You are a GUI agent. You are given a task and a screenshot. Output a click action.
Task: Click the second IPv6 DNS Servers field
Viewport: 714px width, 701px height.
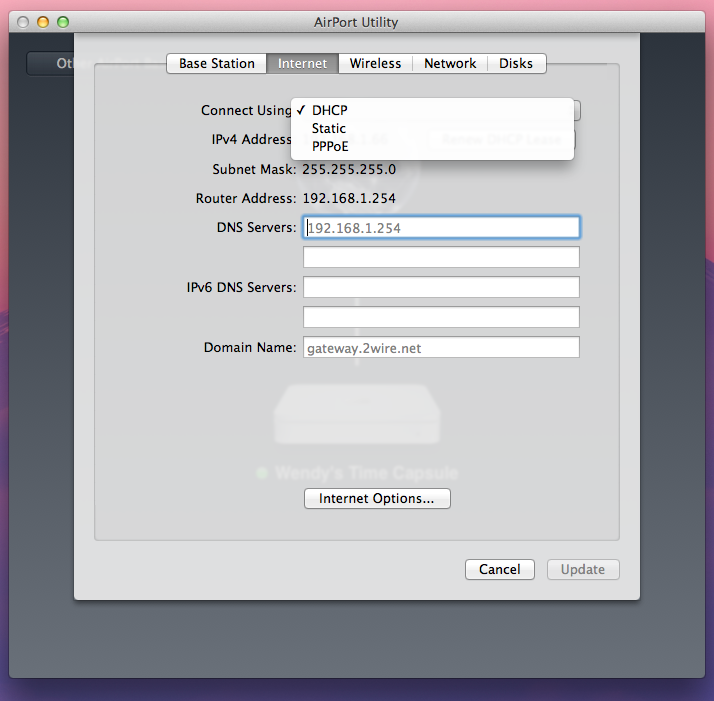click(441, 317)
